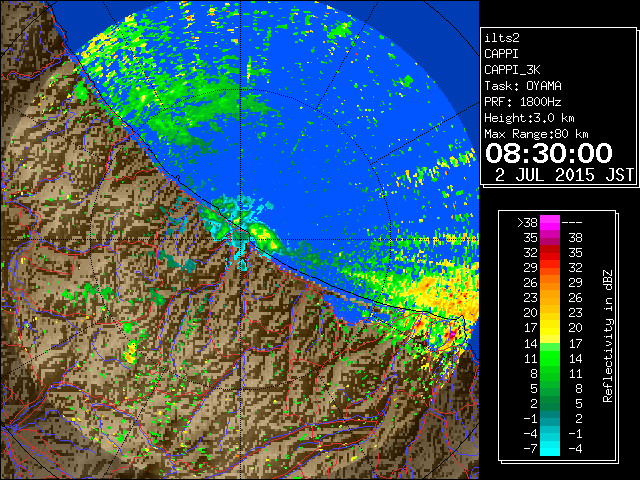
Task: Click the '-7' legend label
Action: 530,449
